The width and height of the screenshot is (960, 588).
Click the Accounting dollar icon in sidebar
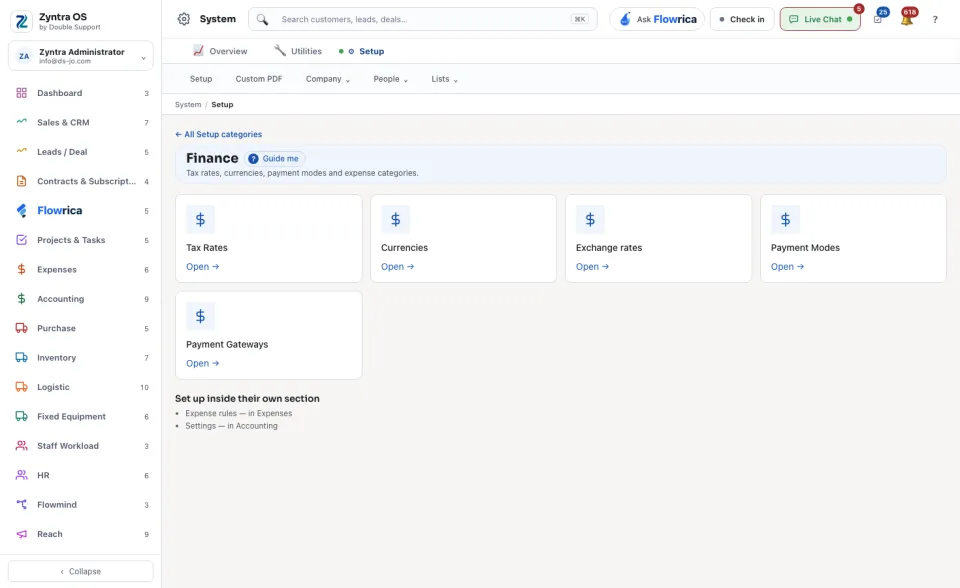(21, 298)
